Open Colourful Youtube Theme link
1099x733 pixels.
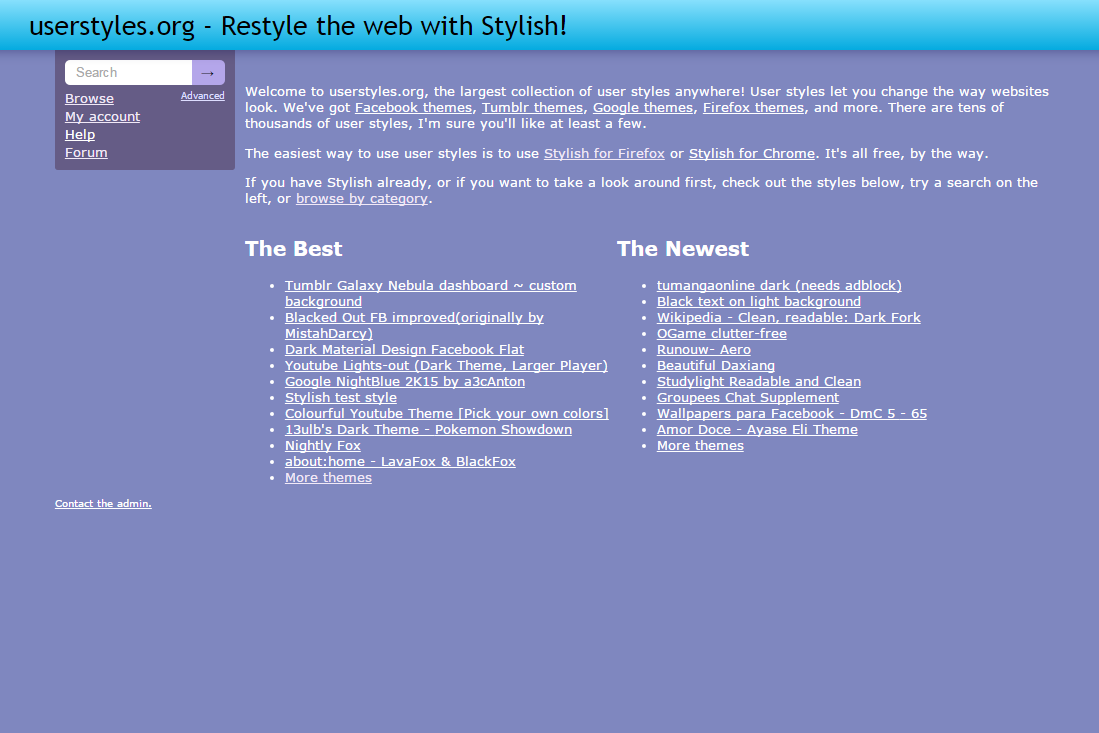click(446, 413)
